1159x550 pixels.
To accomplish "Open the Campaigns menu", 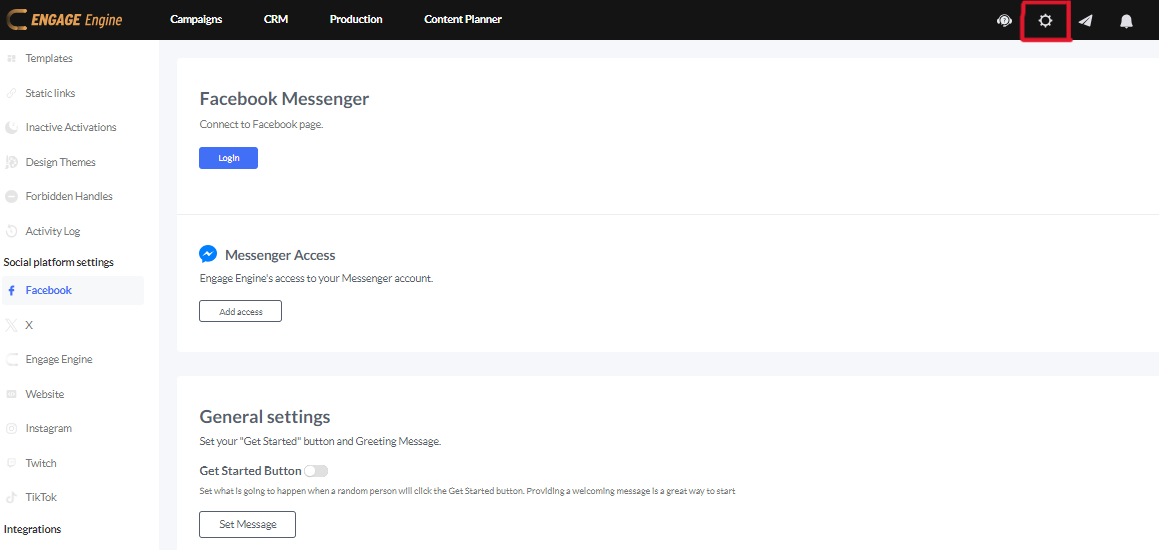I will (x=196, y=20).
